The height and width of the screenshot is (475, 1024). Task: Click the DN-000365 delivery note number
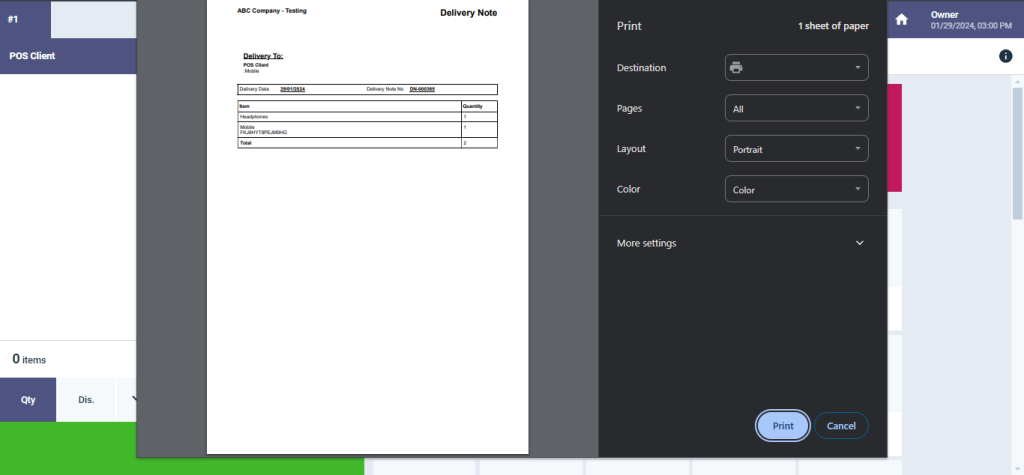pos(422,90)
